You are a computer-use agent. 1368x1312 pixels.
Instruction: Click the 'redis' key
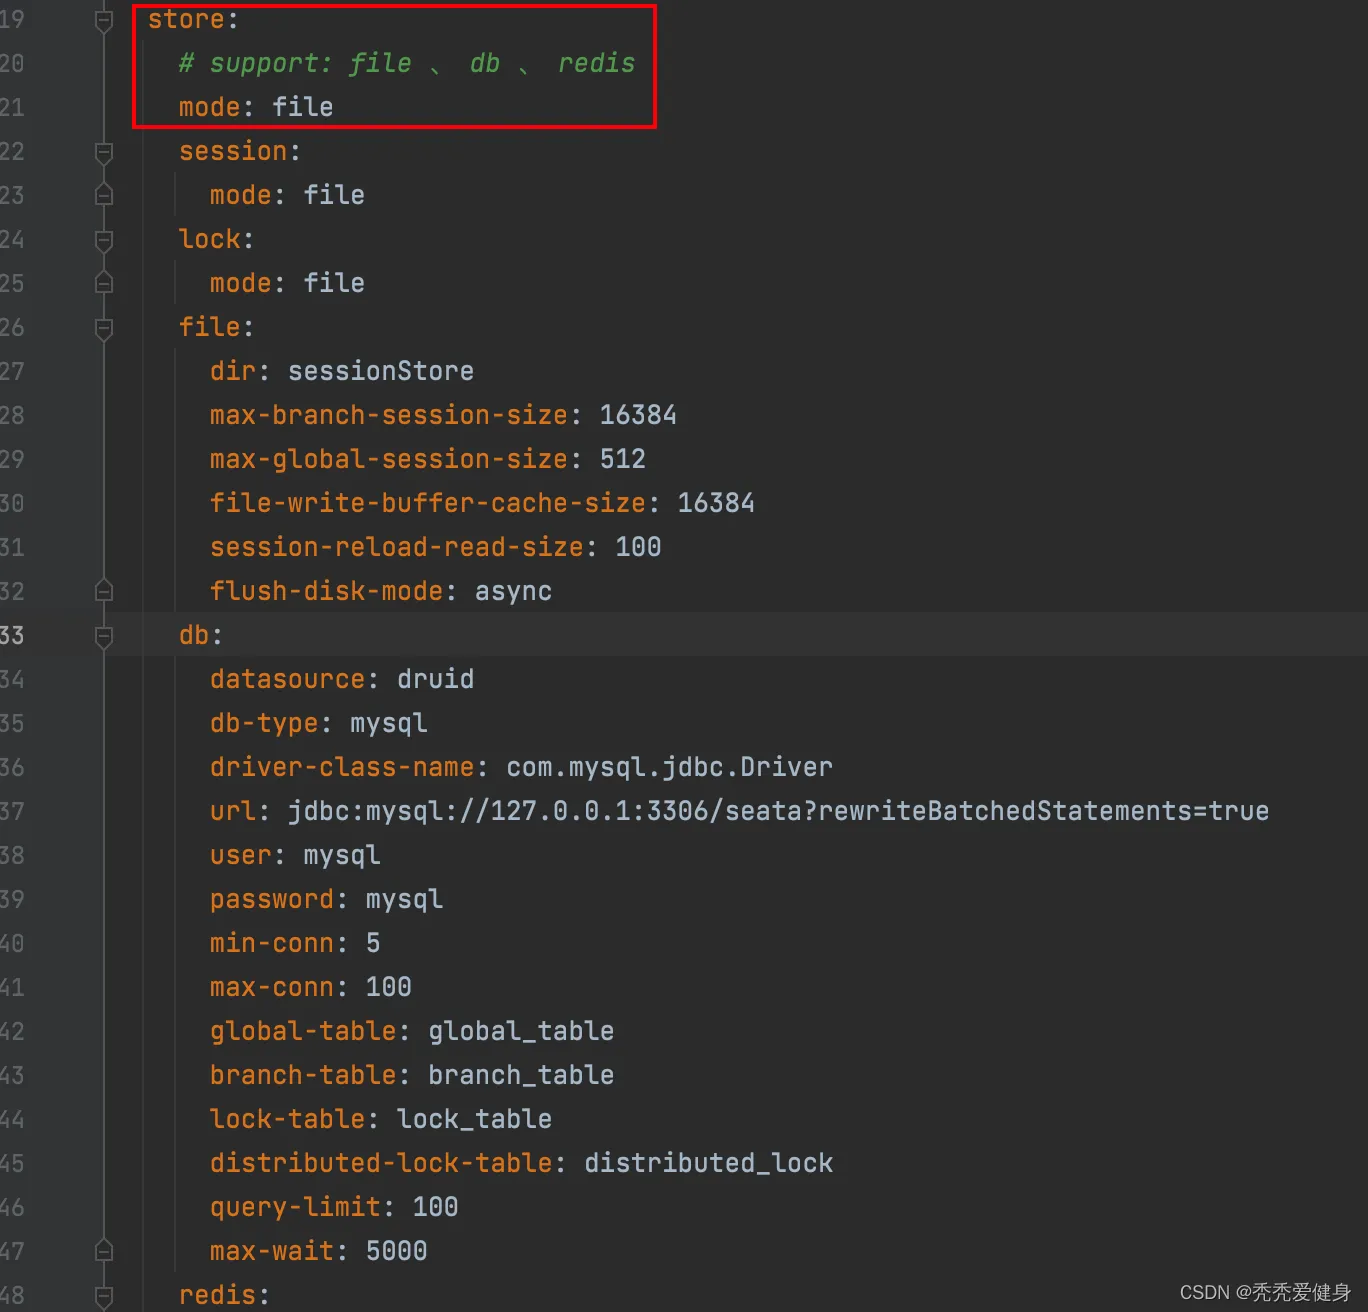217,1295
